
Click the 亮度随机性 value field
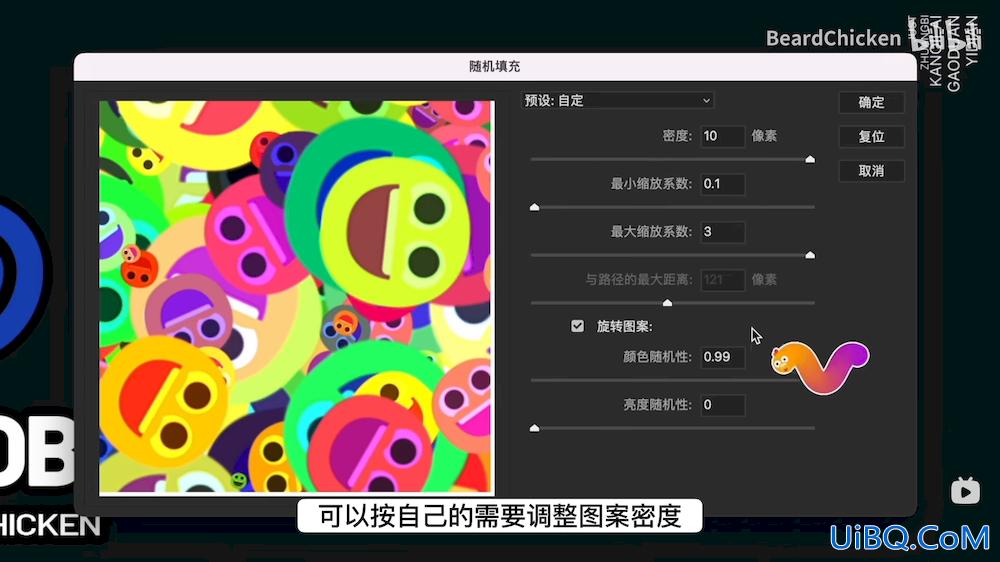[723, 404]
